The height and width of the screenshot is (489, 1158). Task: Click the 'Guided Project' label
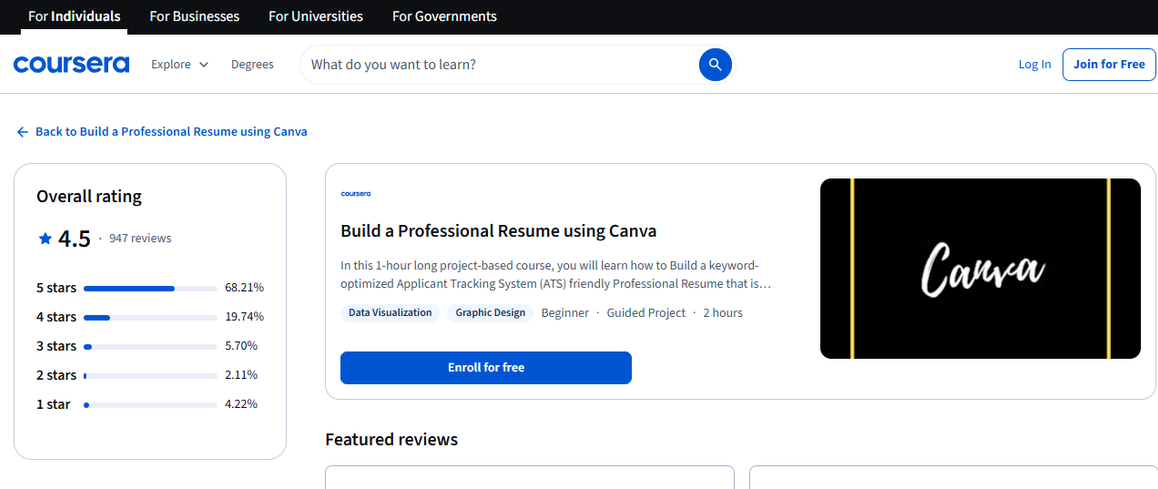(x=646, y=312)
